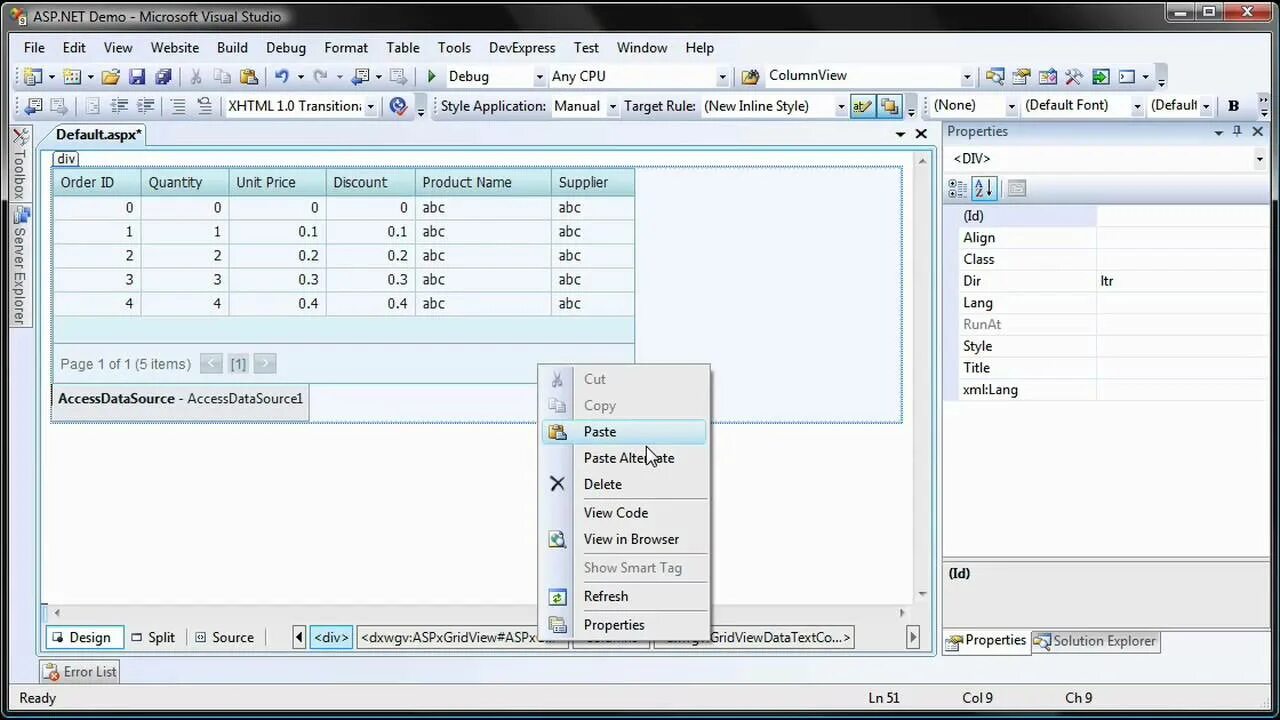Open the XHTML 1.0 Transitional schema dropdown

(370, 106)
